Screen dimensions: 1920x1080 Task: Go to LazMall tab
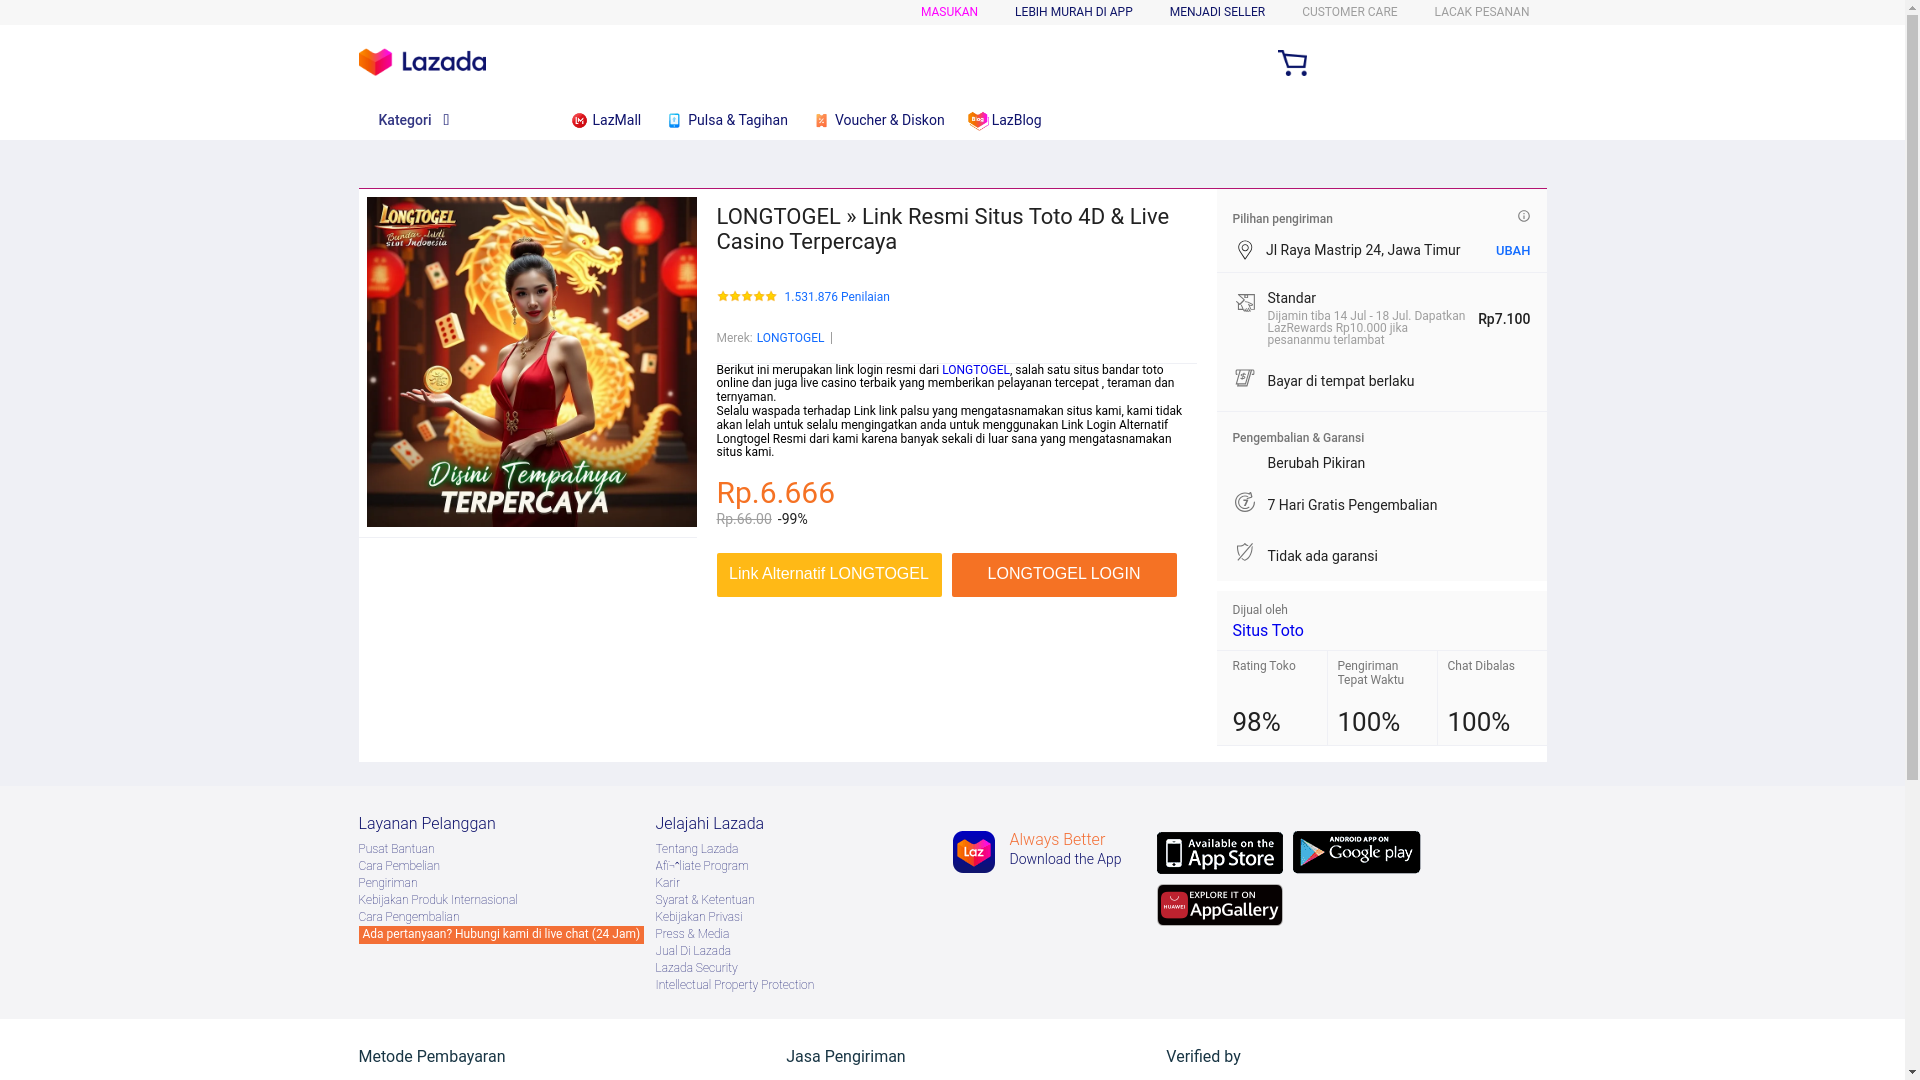pos(616,120)
